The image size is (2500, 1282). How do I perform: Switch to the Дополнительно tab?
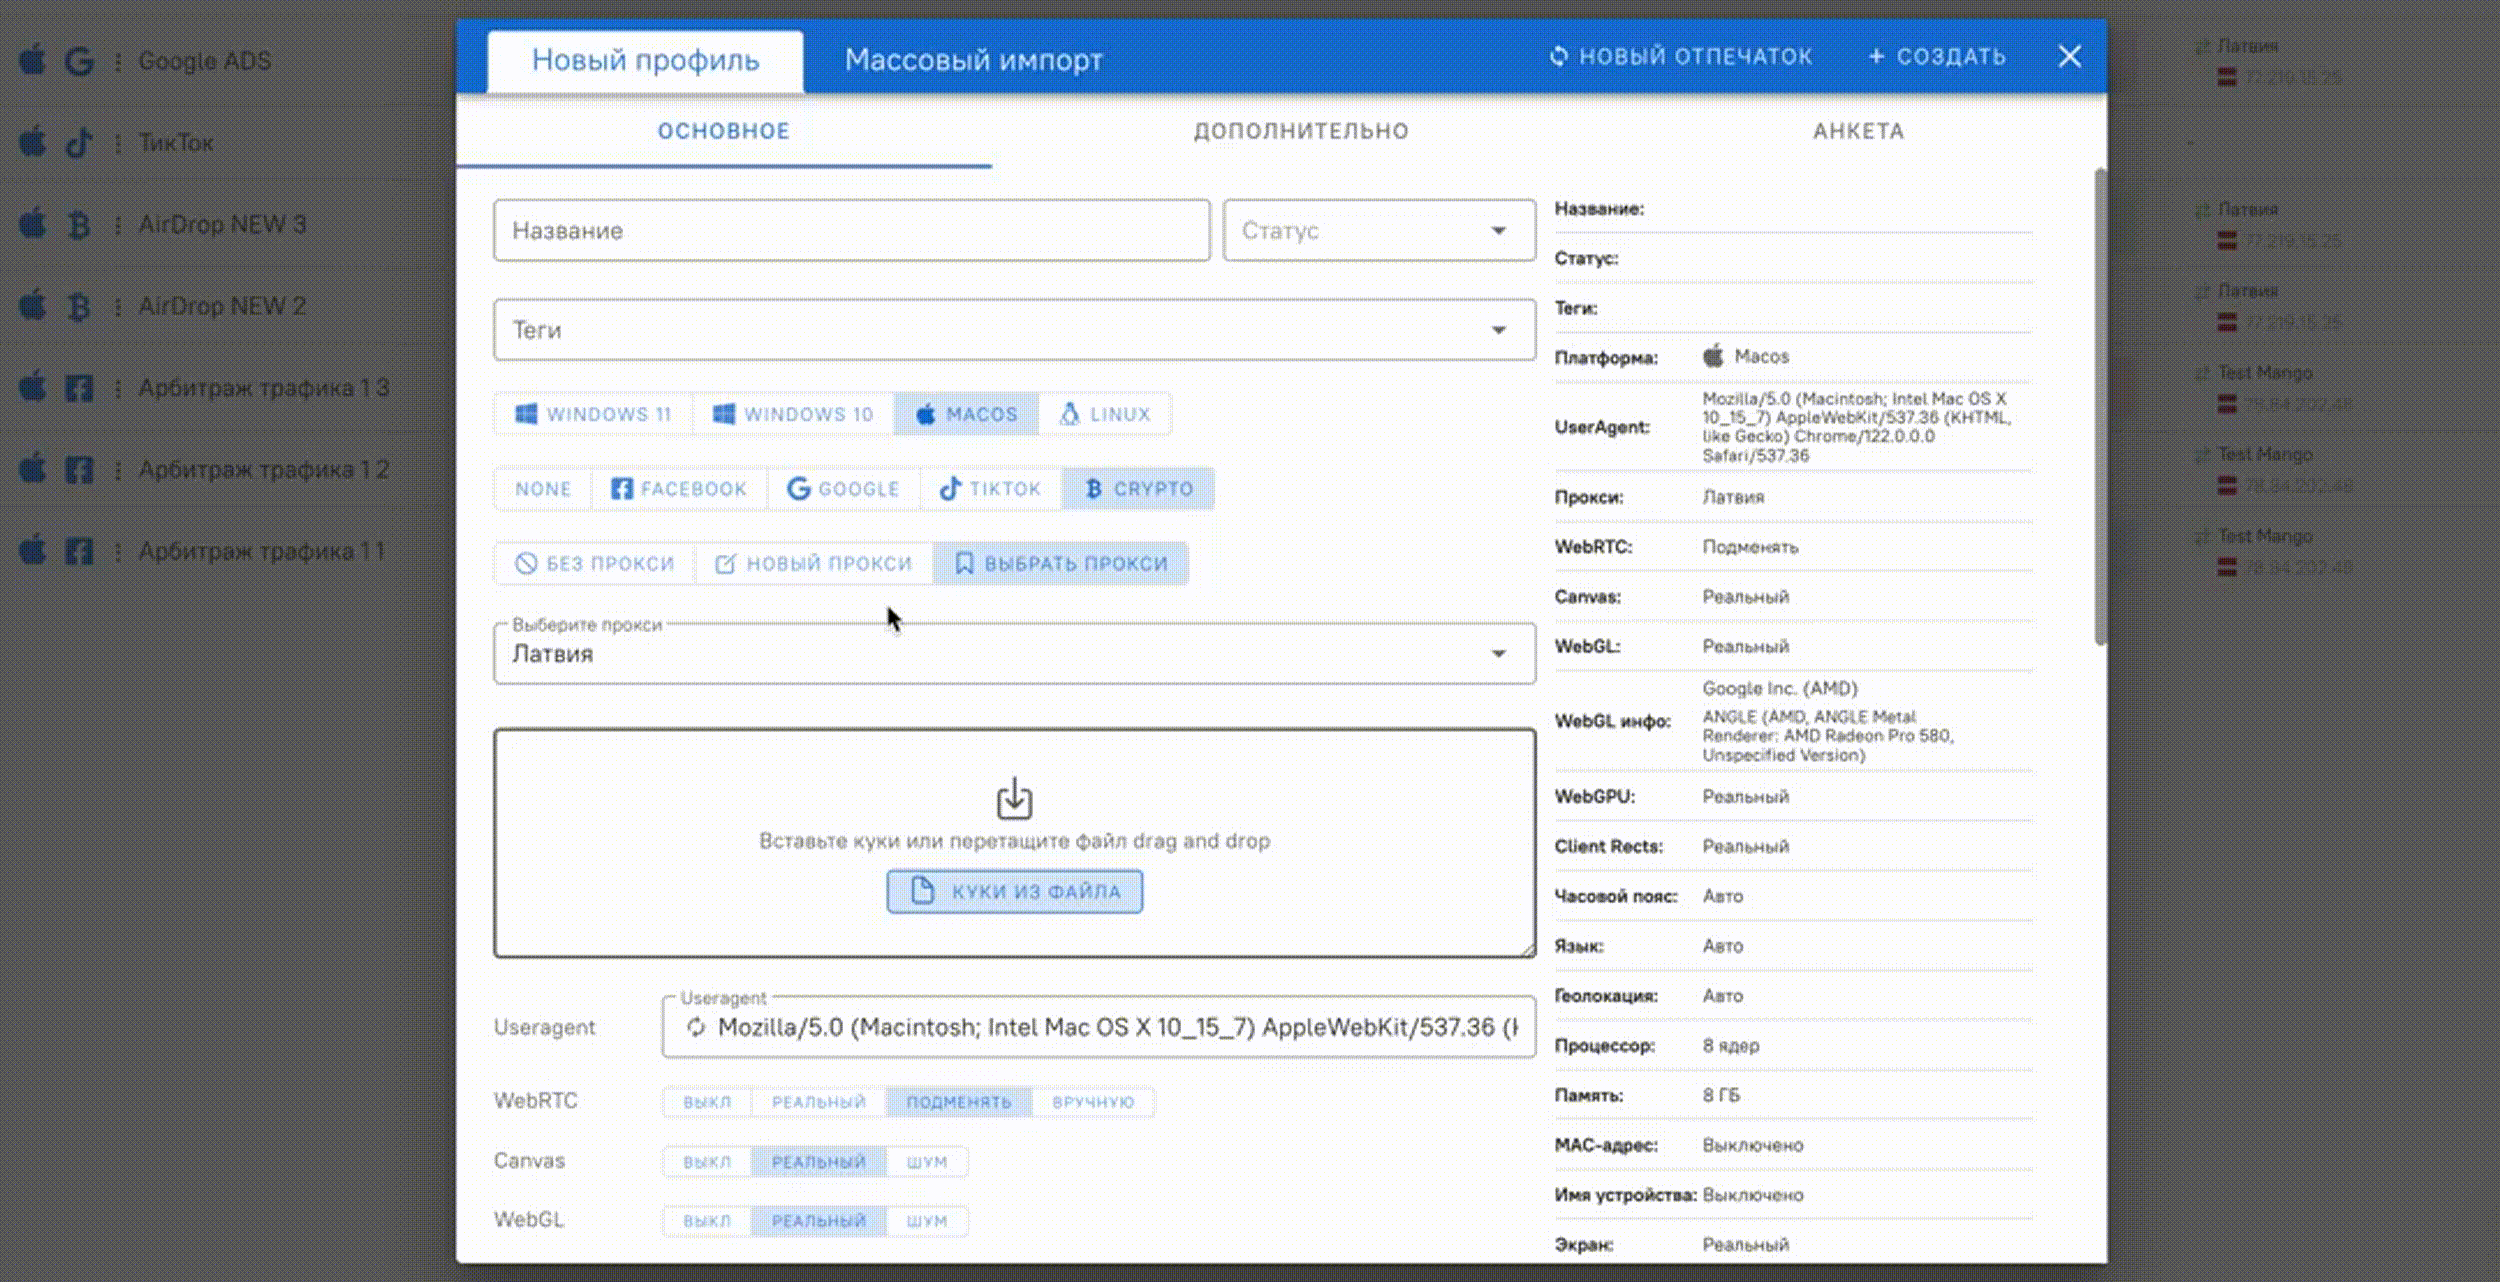(x=1300, y=131)
